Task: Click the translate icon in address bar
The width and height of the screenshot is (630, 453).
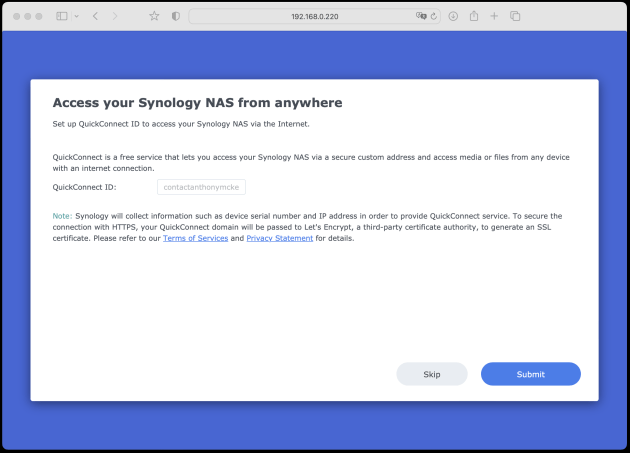Action: 421,16
